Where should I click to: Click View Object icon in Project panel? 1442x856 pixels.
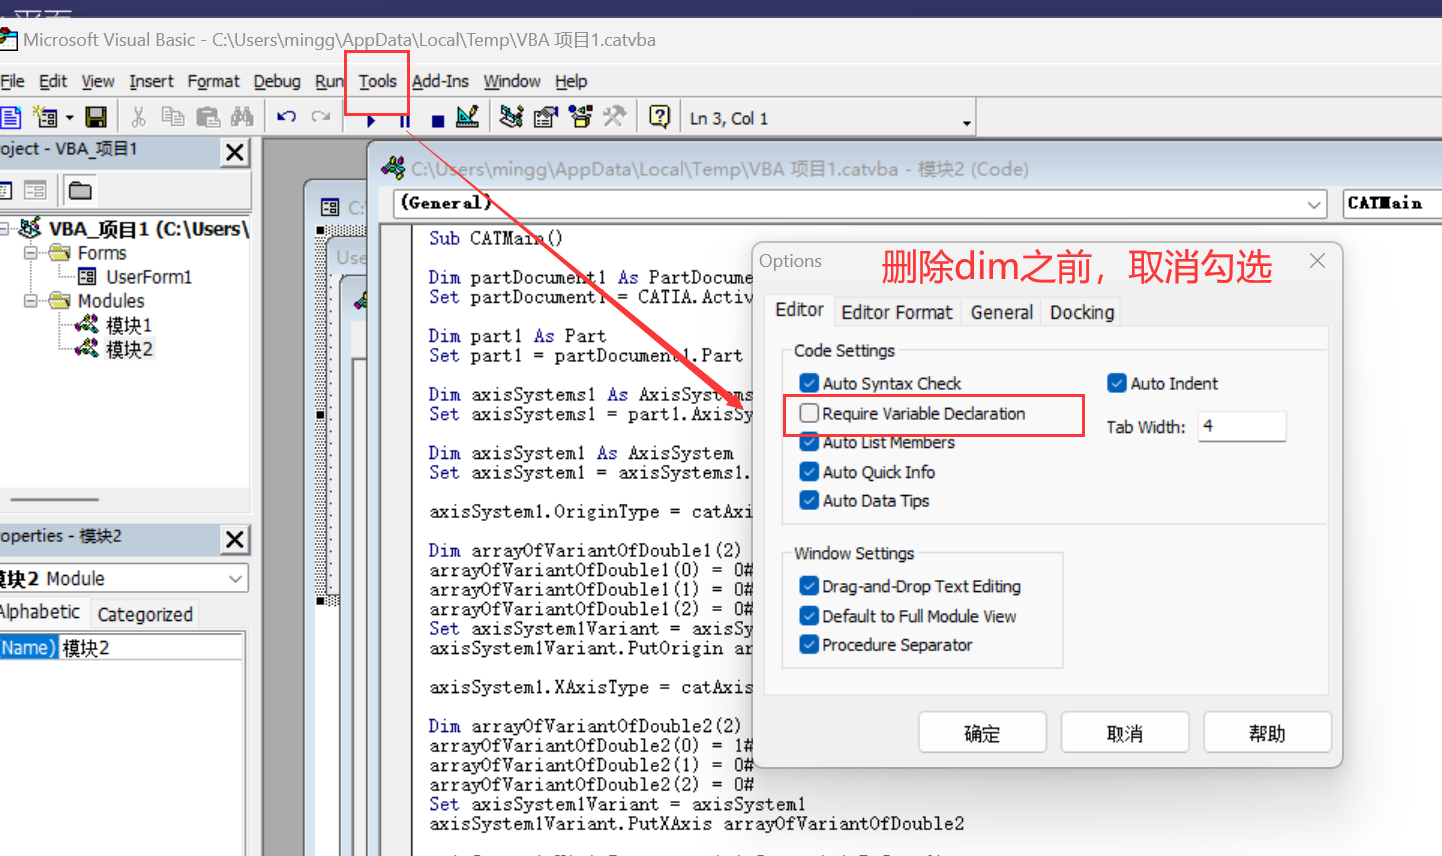click(x=35, y=190)
